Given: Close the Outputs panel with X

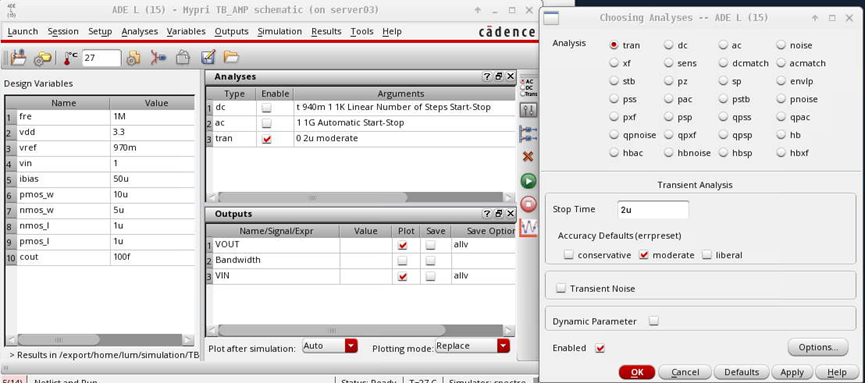Looking at the screenshot, I should [x=510, y=214].
